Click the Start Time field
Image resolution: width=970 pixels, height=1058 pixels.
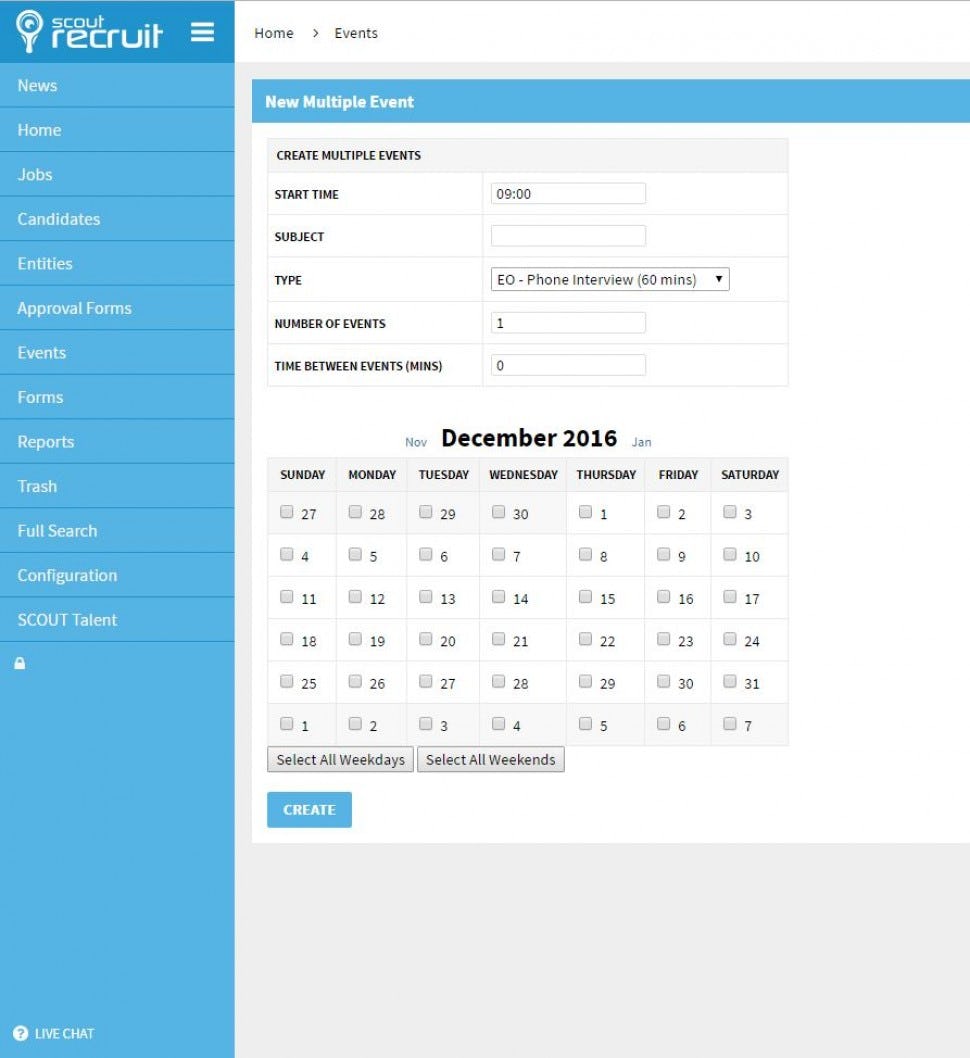point(567,193)
